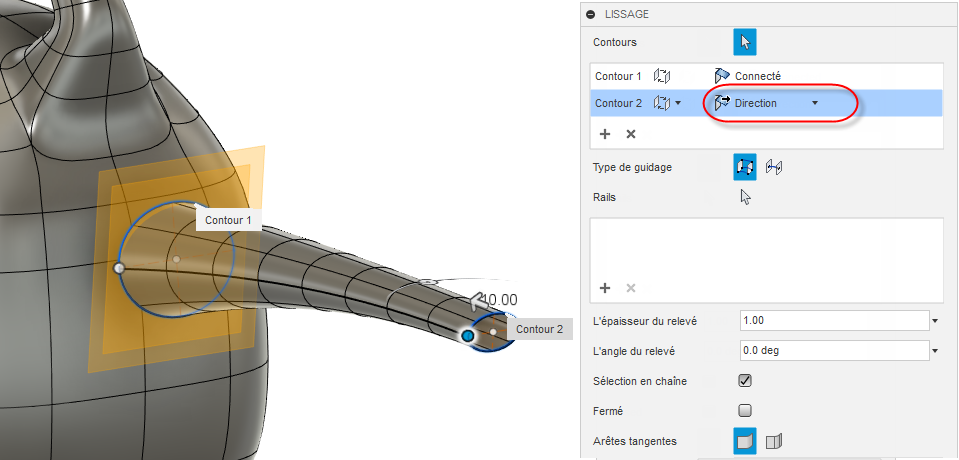Click the Direction condition icon
959x460 pixels.
tap(722, 103)
